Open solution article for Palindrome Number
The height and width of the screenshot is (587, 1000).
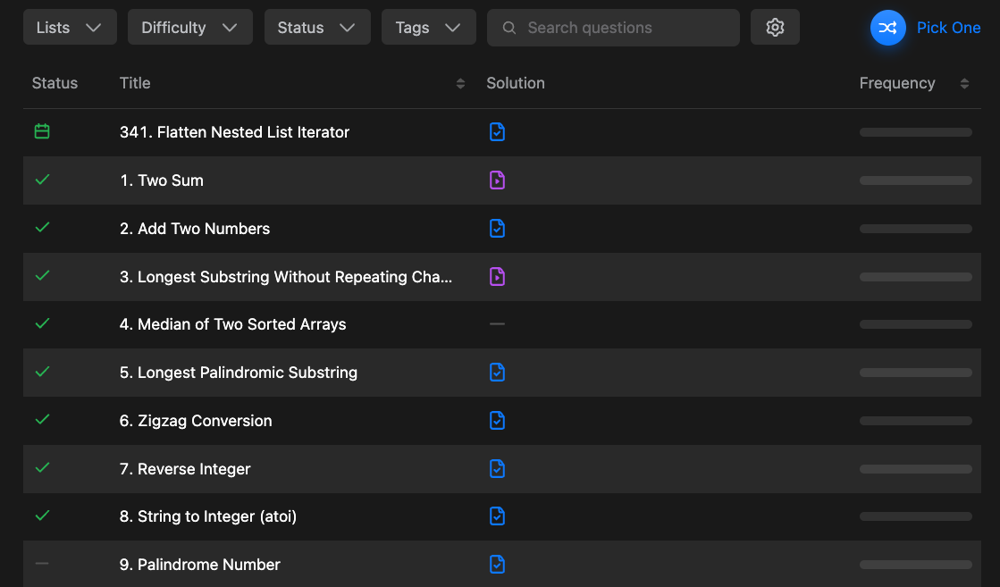coord(497,565)
